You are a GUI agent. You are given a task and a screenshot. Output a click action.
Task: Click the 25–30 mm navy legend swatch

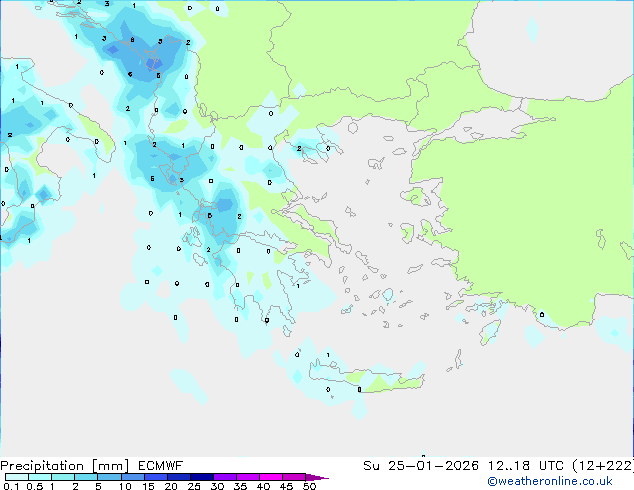coord(202,477)
